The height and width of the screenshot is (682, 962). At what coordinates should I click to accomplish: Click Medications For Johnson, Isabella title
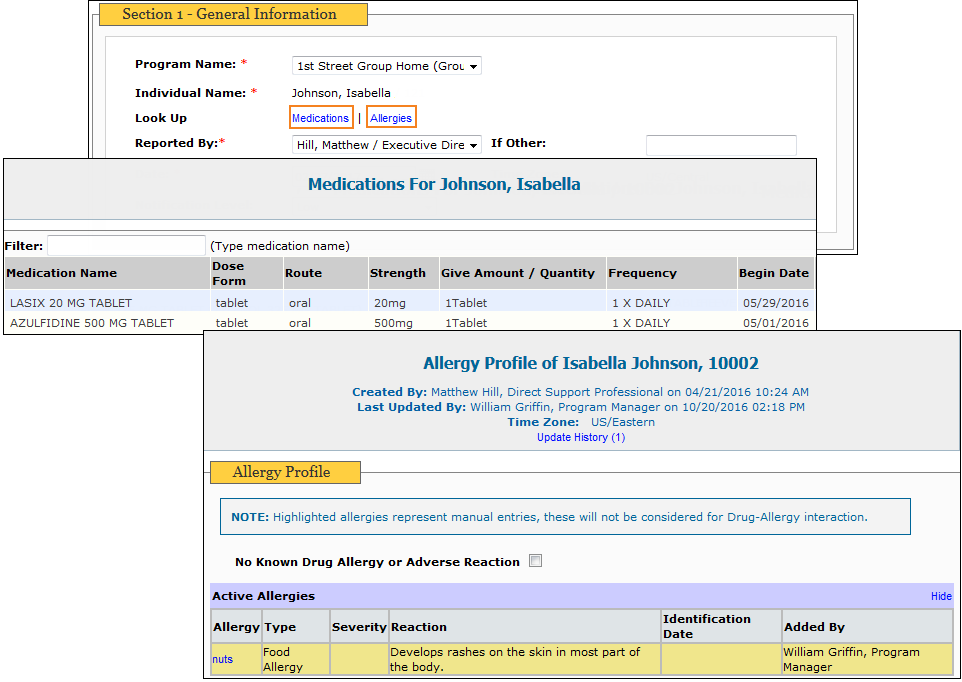pyautogui.click(x=444, y=184)
